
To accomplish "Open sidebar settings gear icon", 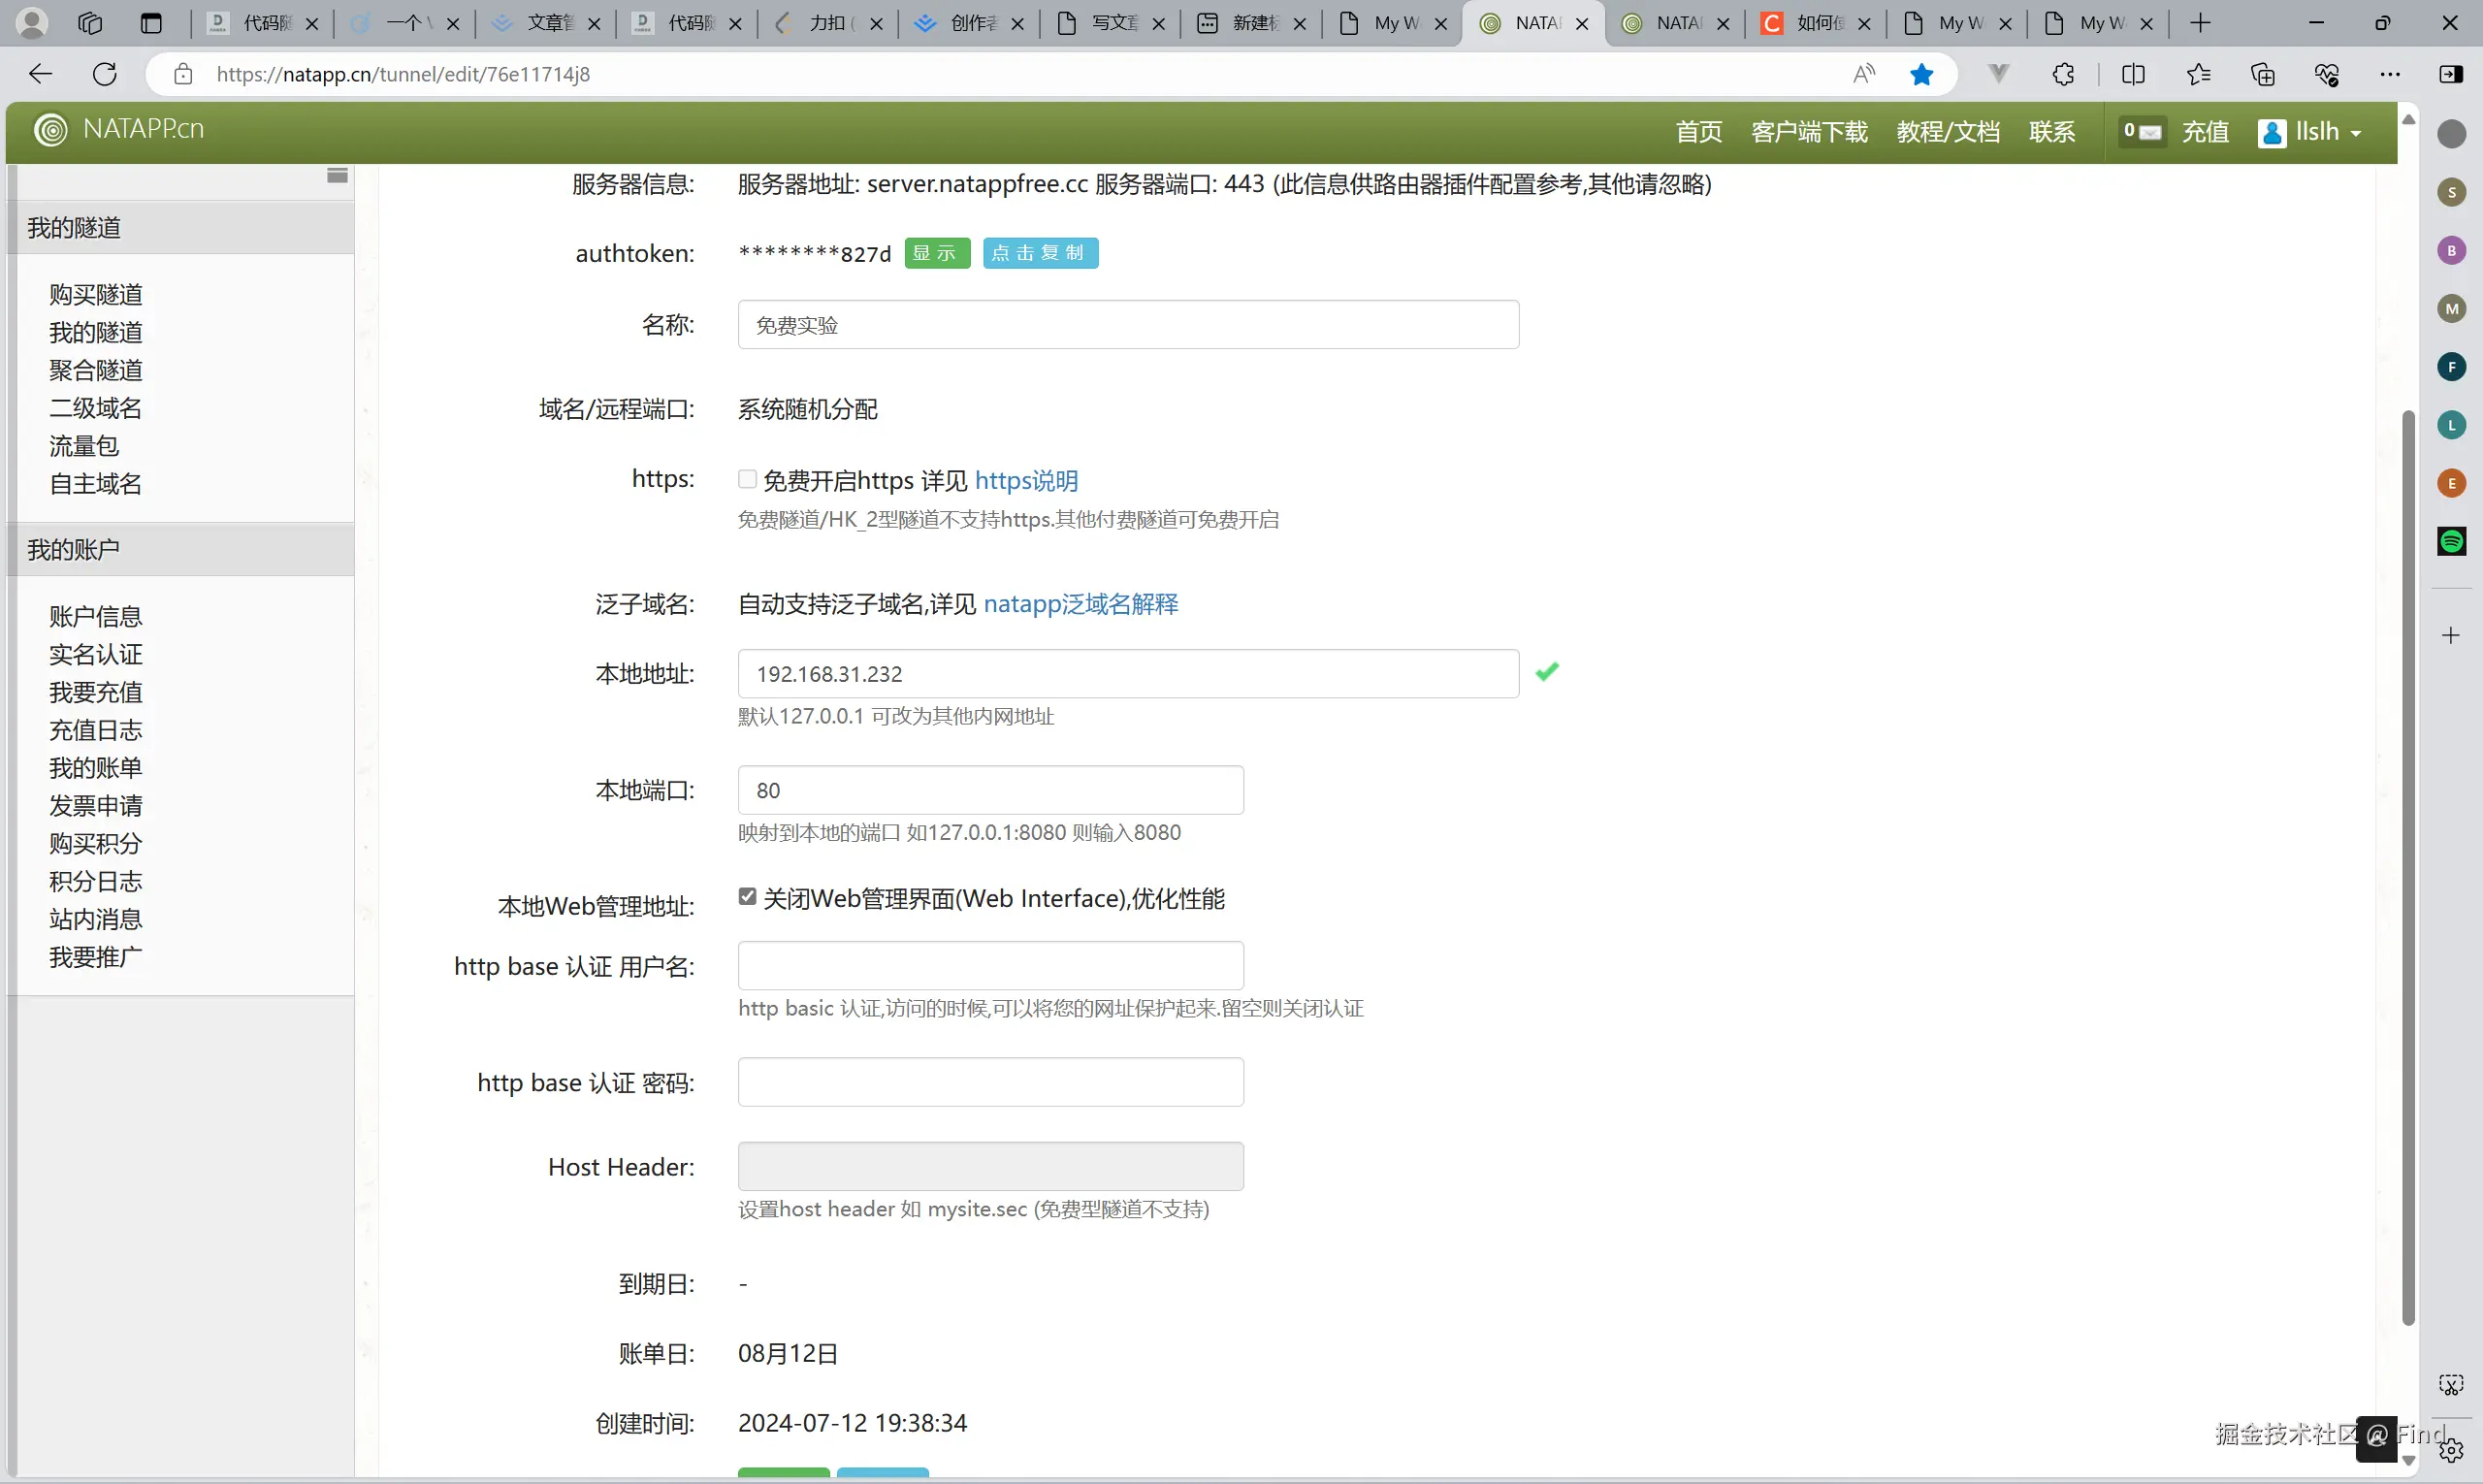I will [2451, 1450].
